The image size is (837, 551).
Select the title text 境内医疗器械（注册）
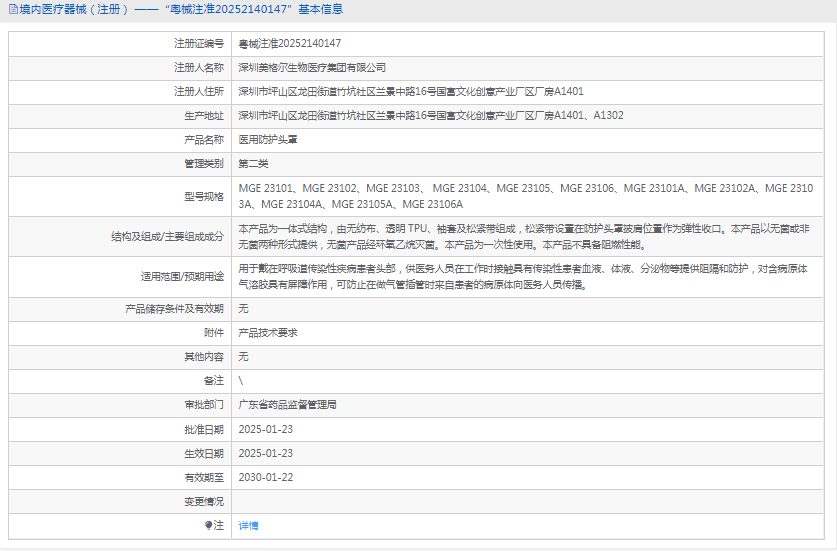click(x=74, y=9)
